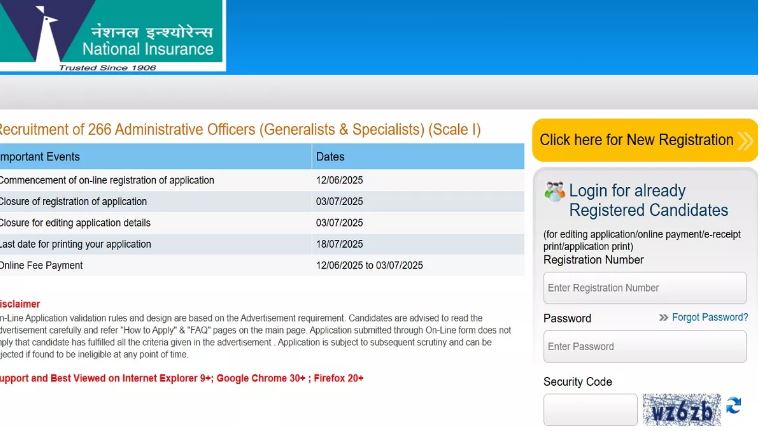This screenshot has height=431, width=763.
Task: Click Login for already Registered Candidates heading
Action: tap(648, 200)
